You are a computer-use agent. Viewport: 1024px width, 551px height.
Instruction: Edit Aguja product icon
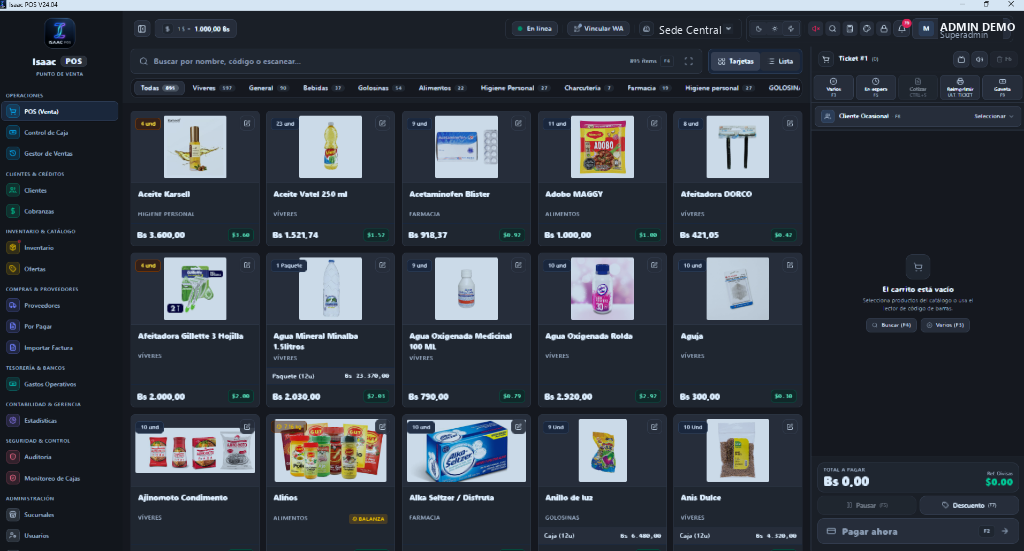pyautogui.click(x=790, y=265)
